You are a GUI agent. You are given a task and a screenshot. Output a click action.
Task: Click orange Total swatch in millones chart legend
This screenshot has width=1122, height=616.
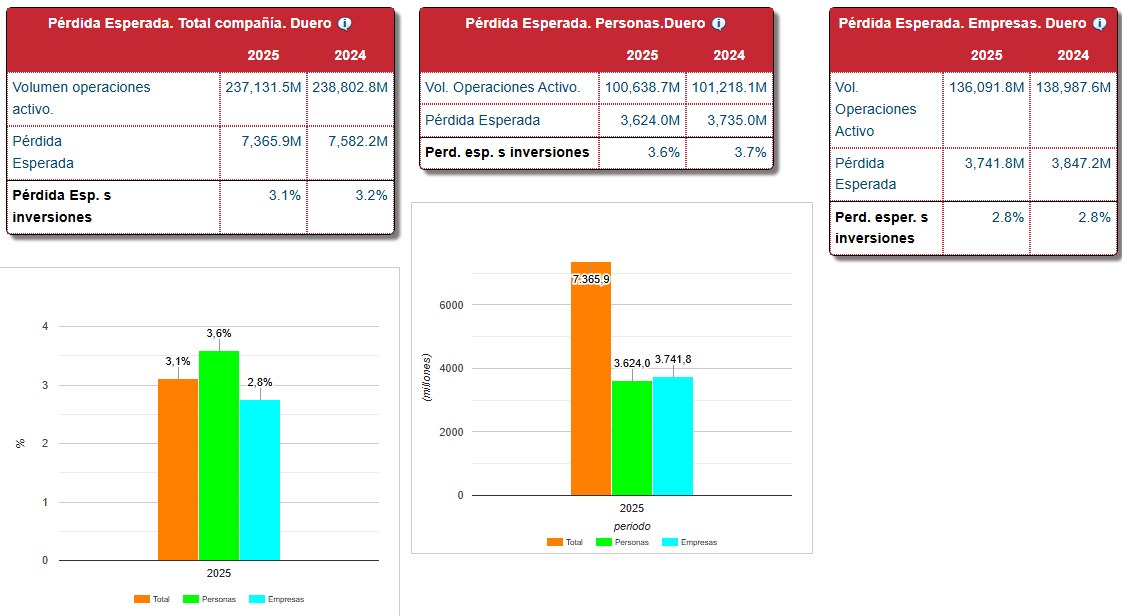[x=555, y=542]
